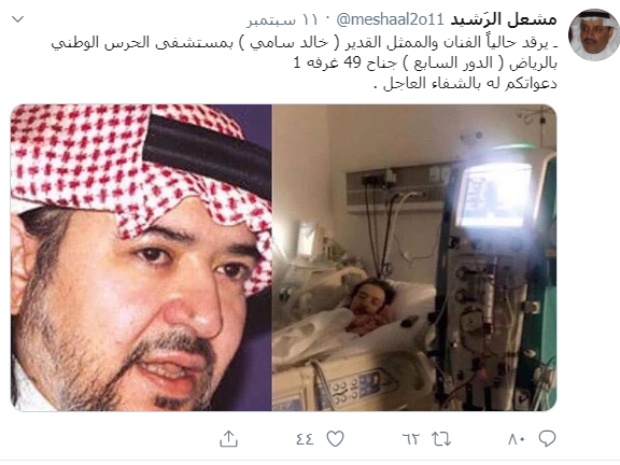Open the hospital bed photo
The image size is (620, 465).
[414, 257]
